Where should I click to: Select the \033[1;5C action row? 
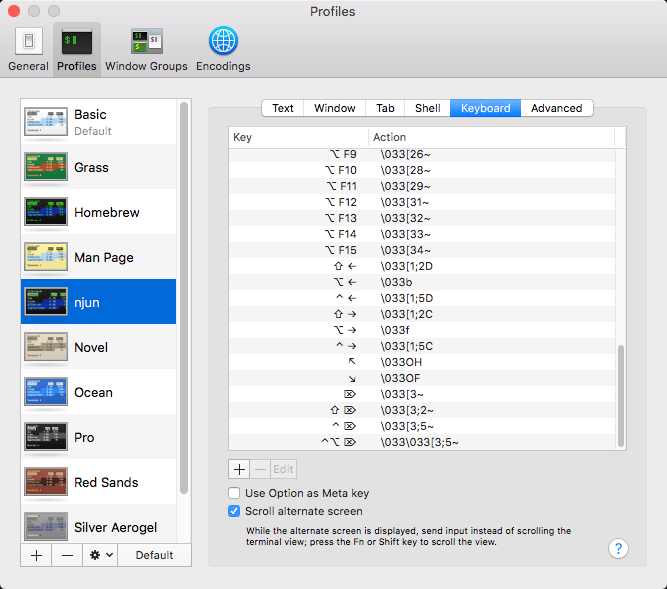pyautogui.click(x=422, y=346)
